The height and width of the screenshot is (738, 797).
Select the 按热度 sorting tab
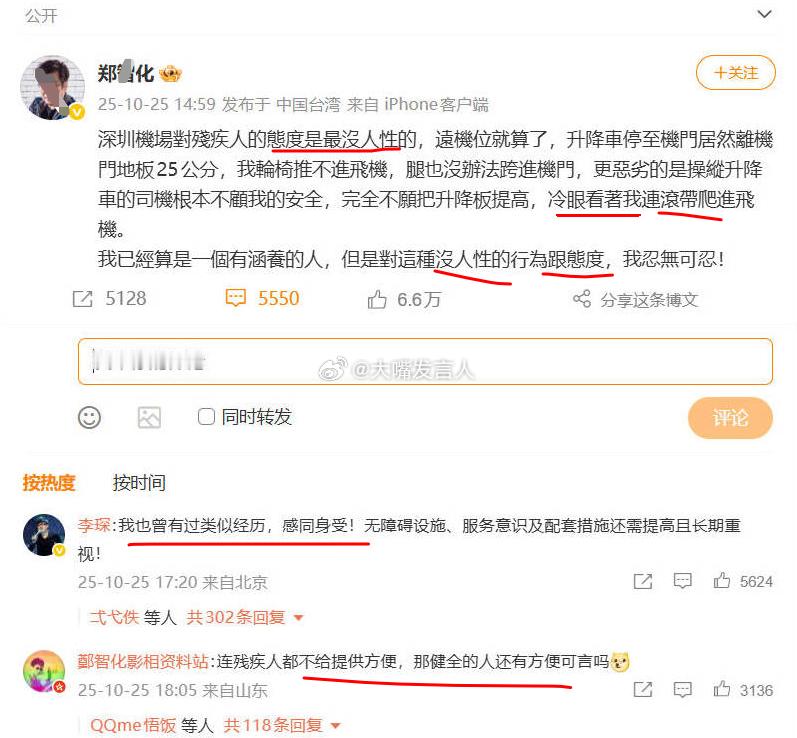49,482
